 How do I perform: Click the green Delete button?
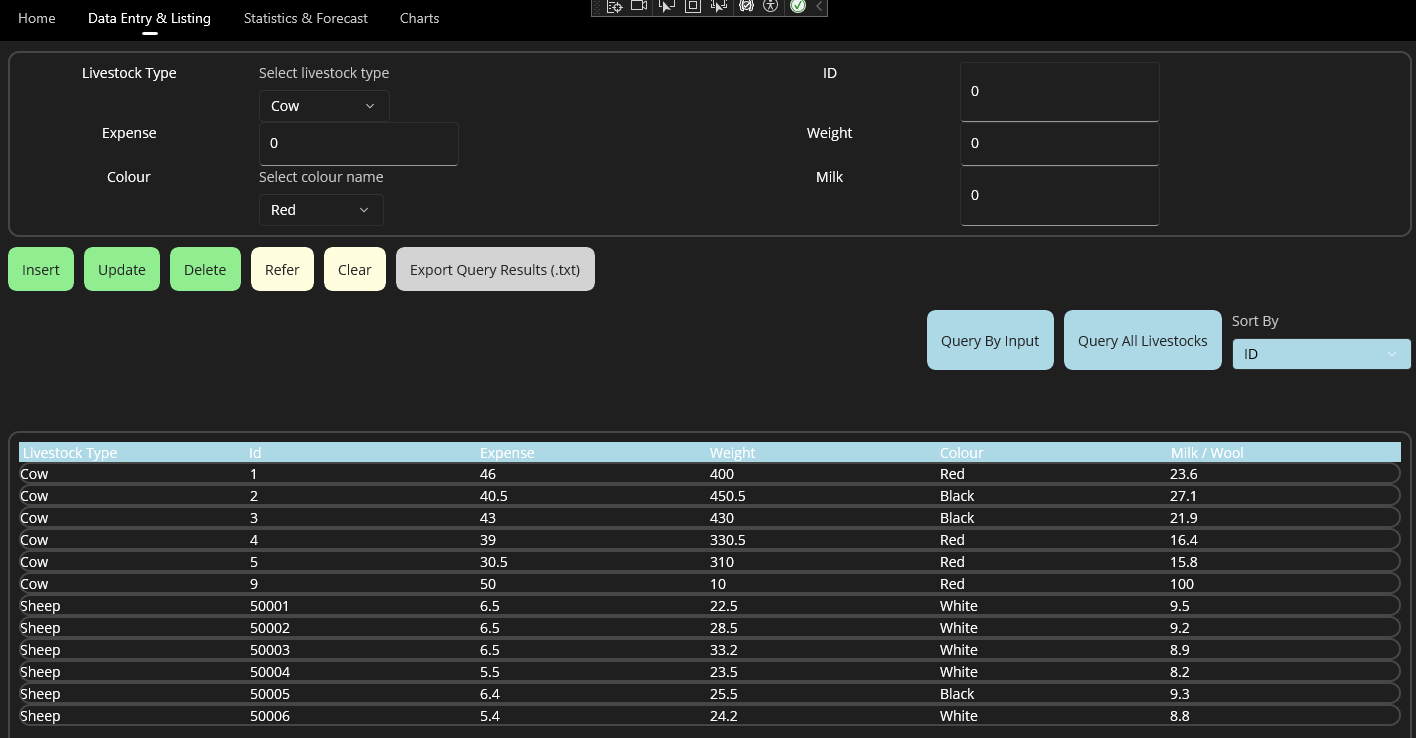205,269
